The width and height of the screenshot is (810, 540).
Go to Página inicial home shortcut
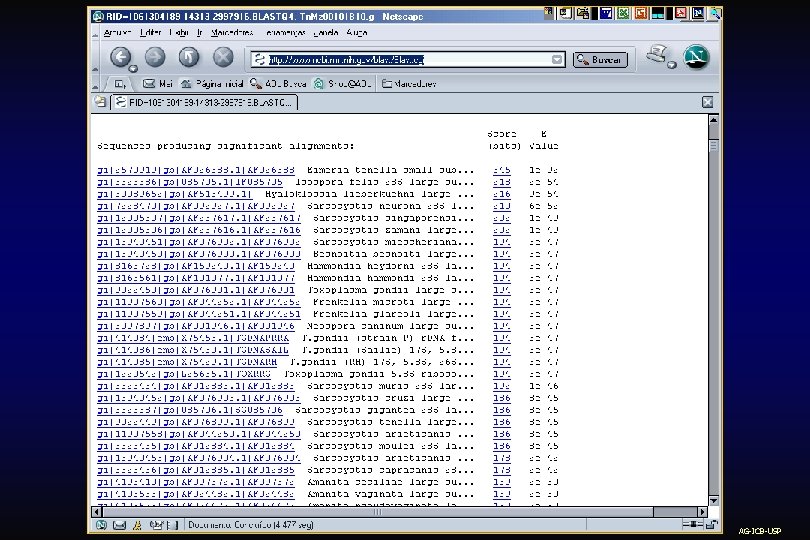click(212, 83)
